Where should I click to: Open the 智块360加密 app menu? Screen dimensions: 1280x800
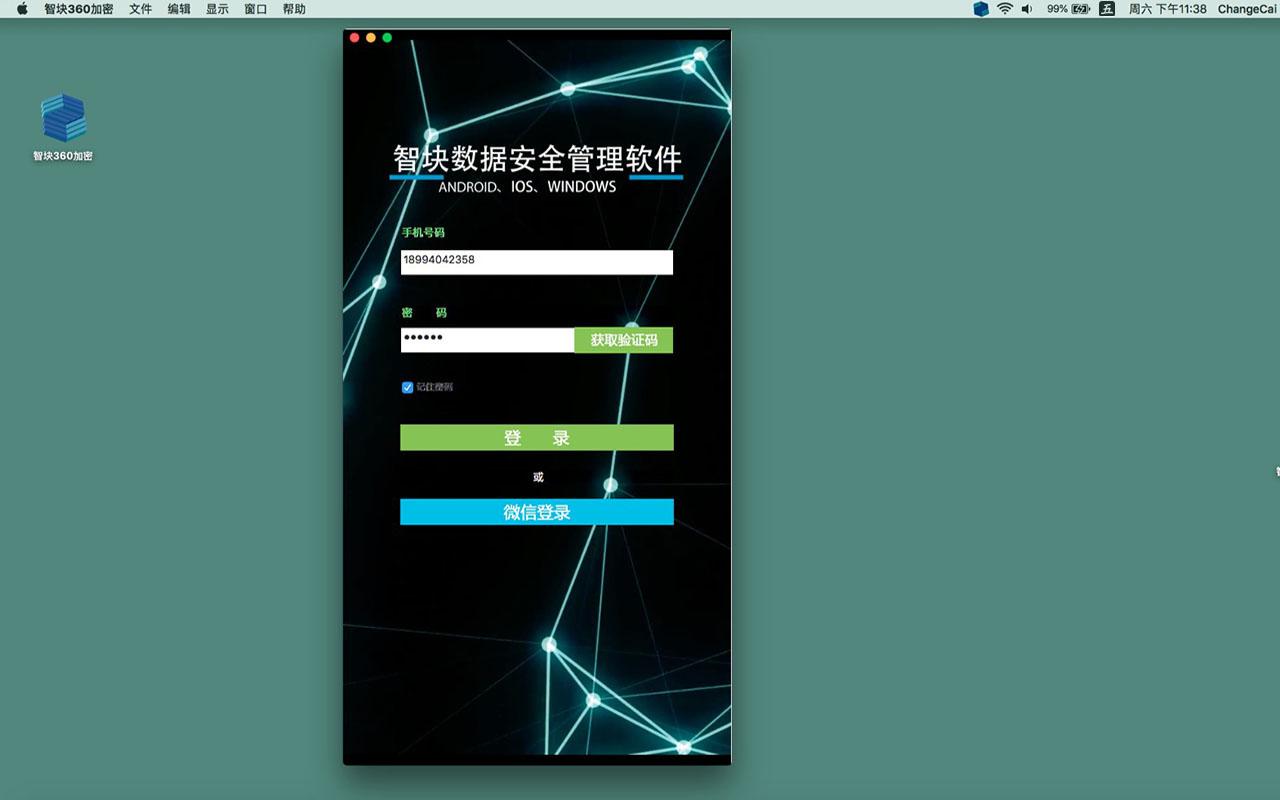point(78,9)
